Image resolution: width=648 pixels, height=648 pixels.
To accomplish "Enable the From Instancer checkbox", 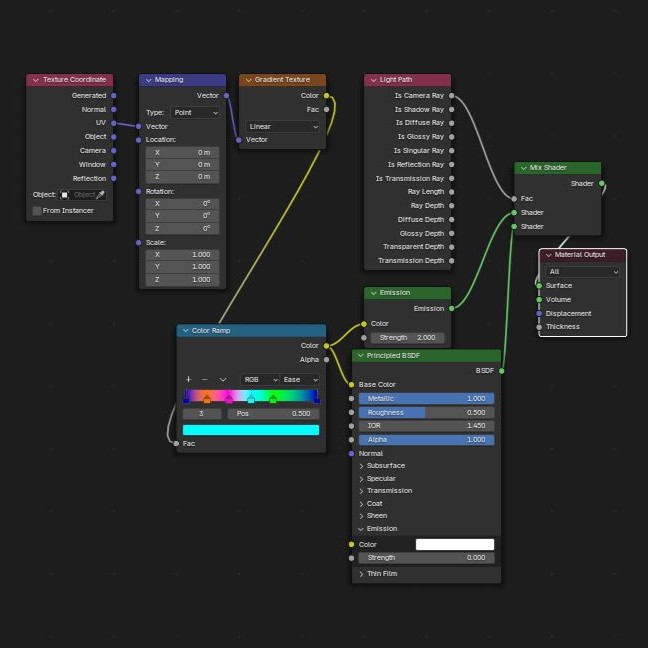I will (38, 211).
